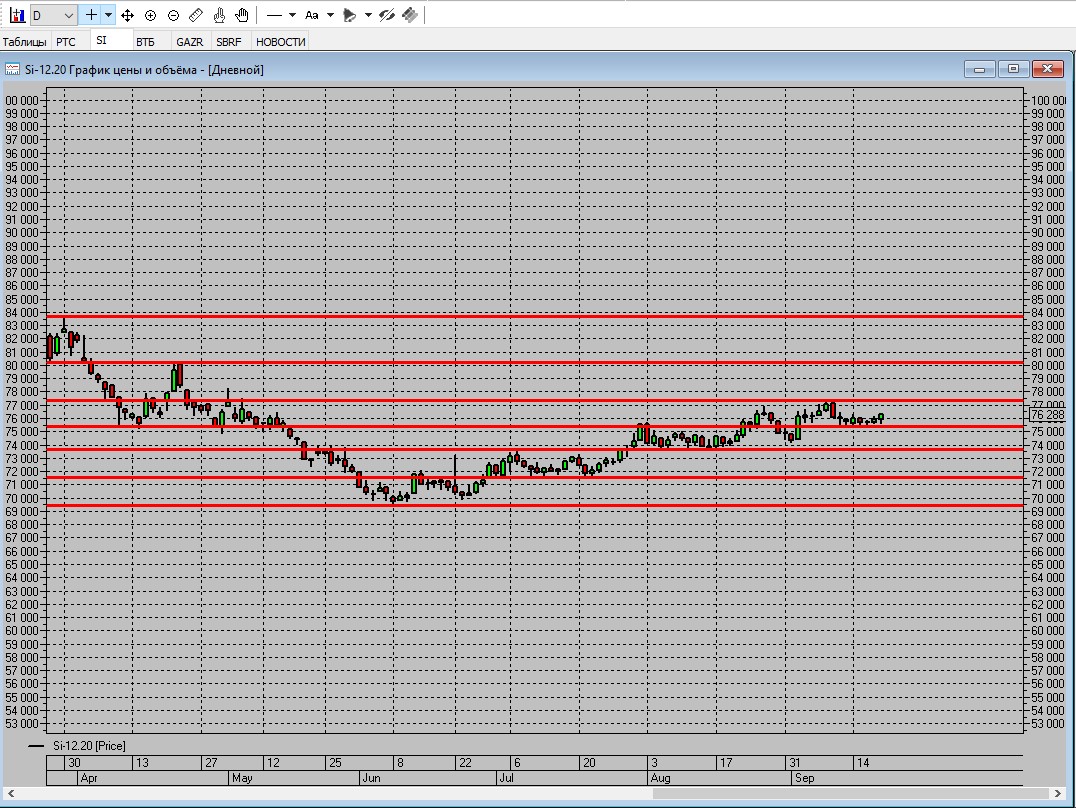Select the open hand pan tool
This screenshot has height=808, width=1076.
242,15
